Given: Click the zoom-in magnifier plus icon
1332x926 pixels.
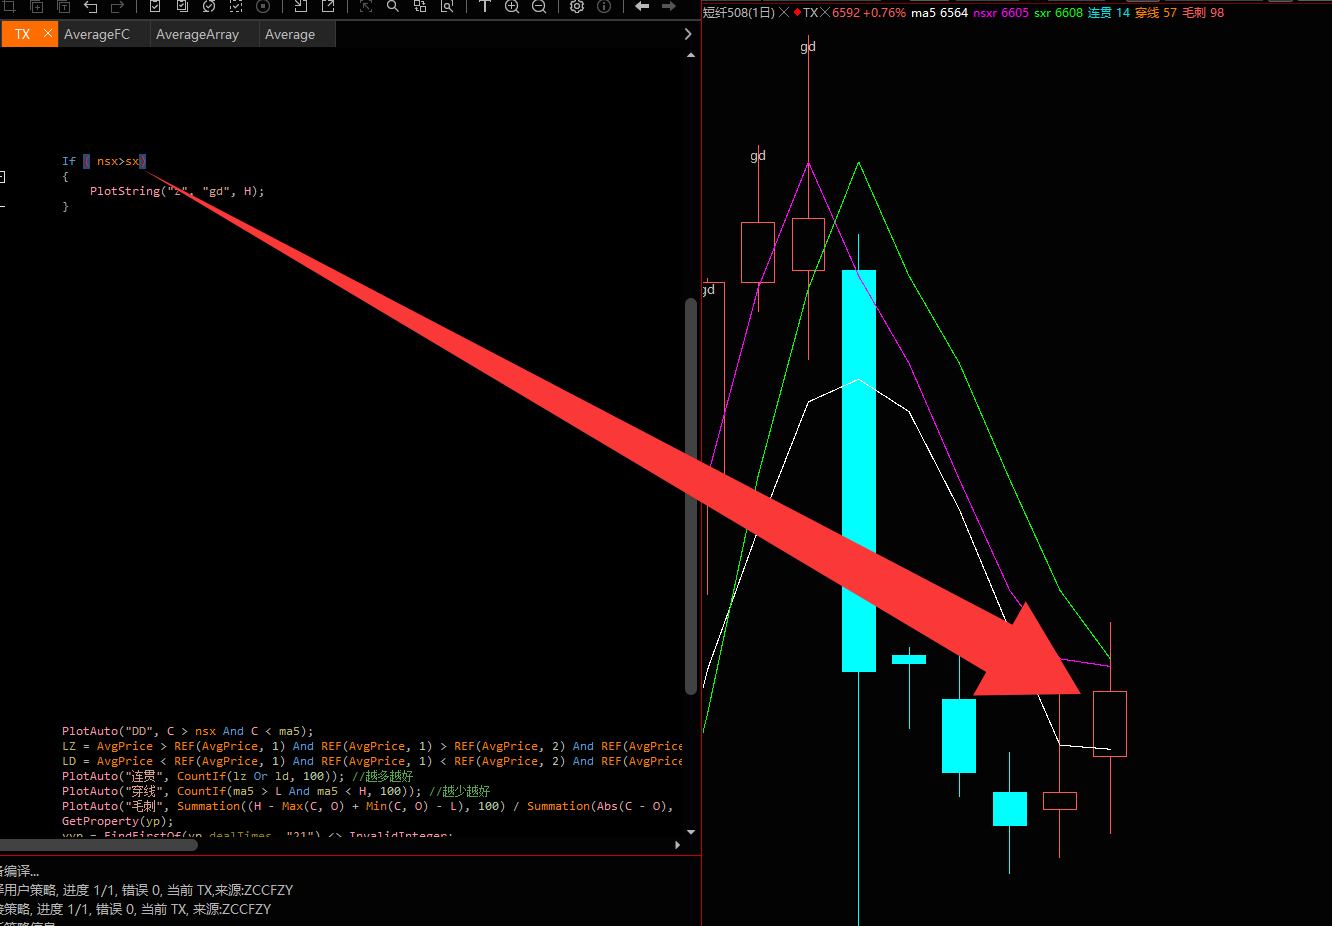Looking at the screenshot, I should click(512, 6).
